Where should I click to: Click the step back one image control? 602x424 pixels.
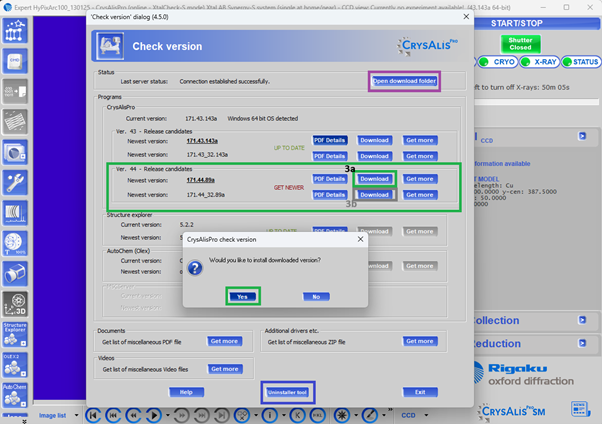tap(134, 415)
